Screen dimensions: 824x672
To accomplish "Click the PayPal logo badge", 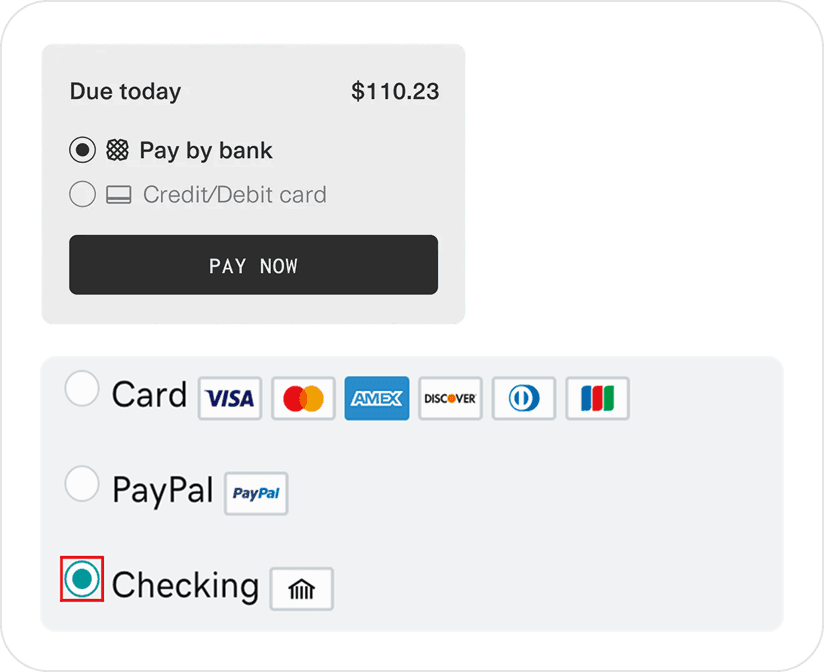I will tap(256, 494).
